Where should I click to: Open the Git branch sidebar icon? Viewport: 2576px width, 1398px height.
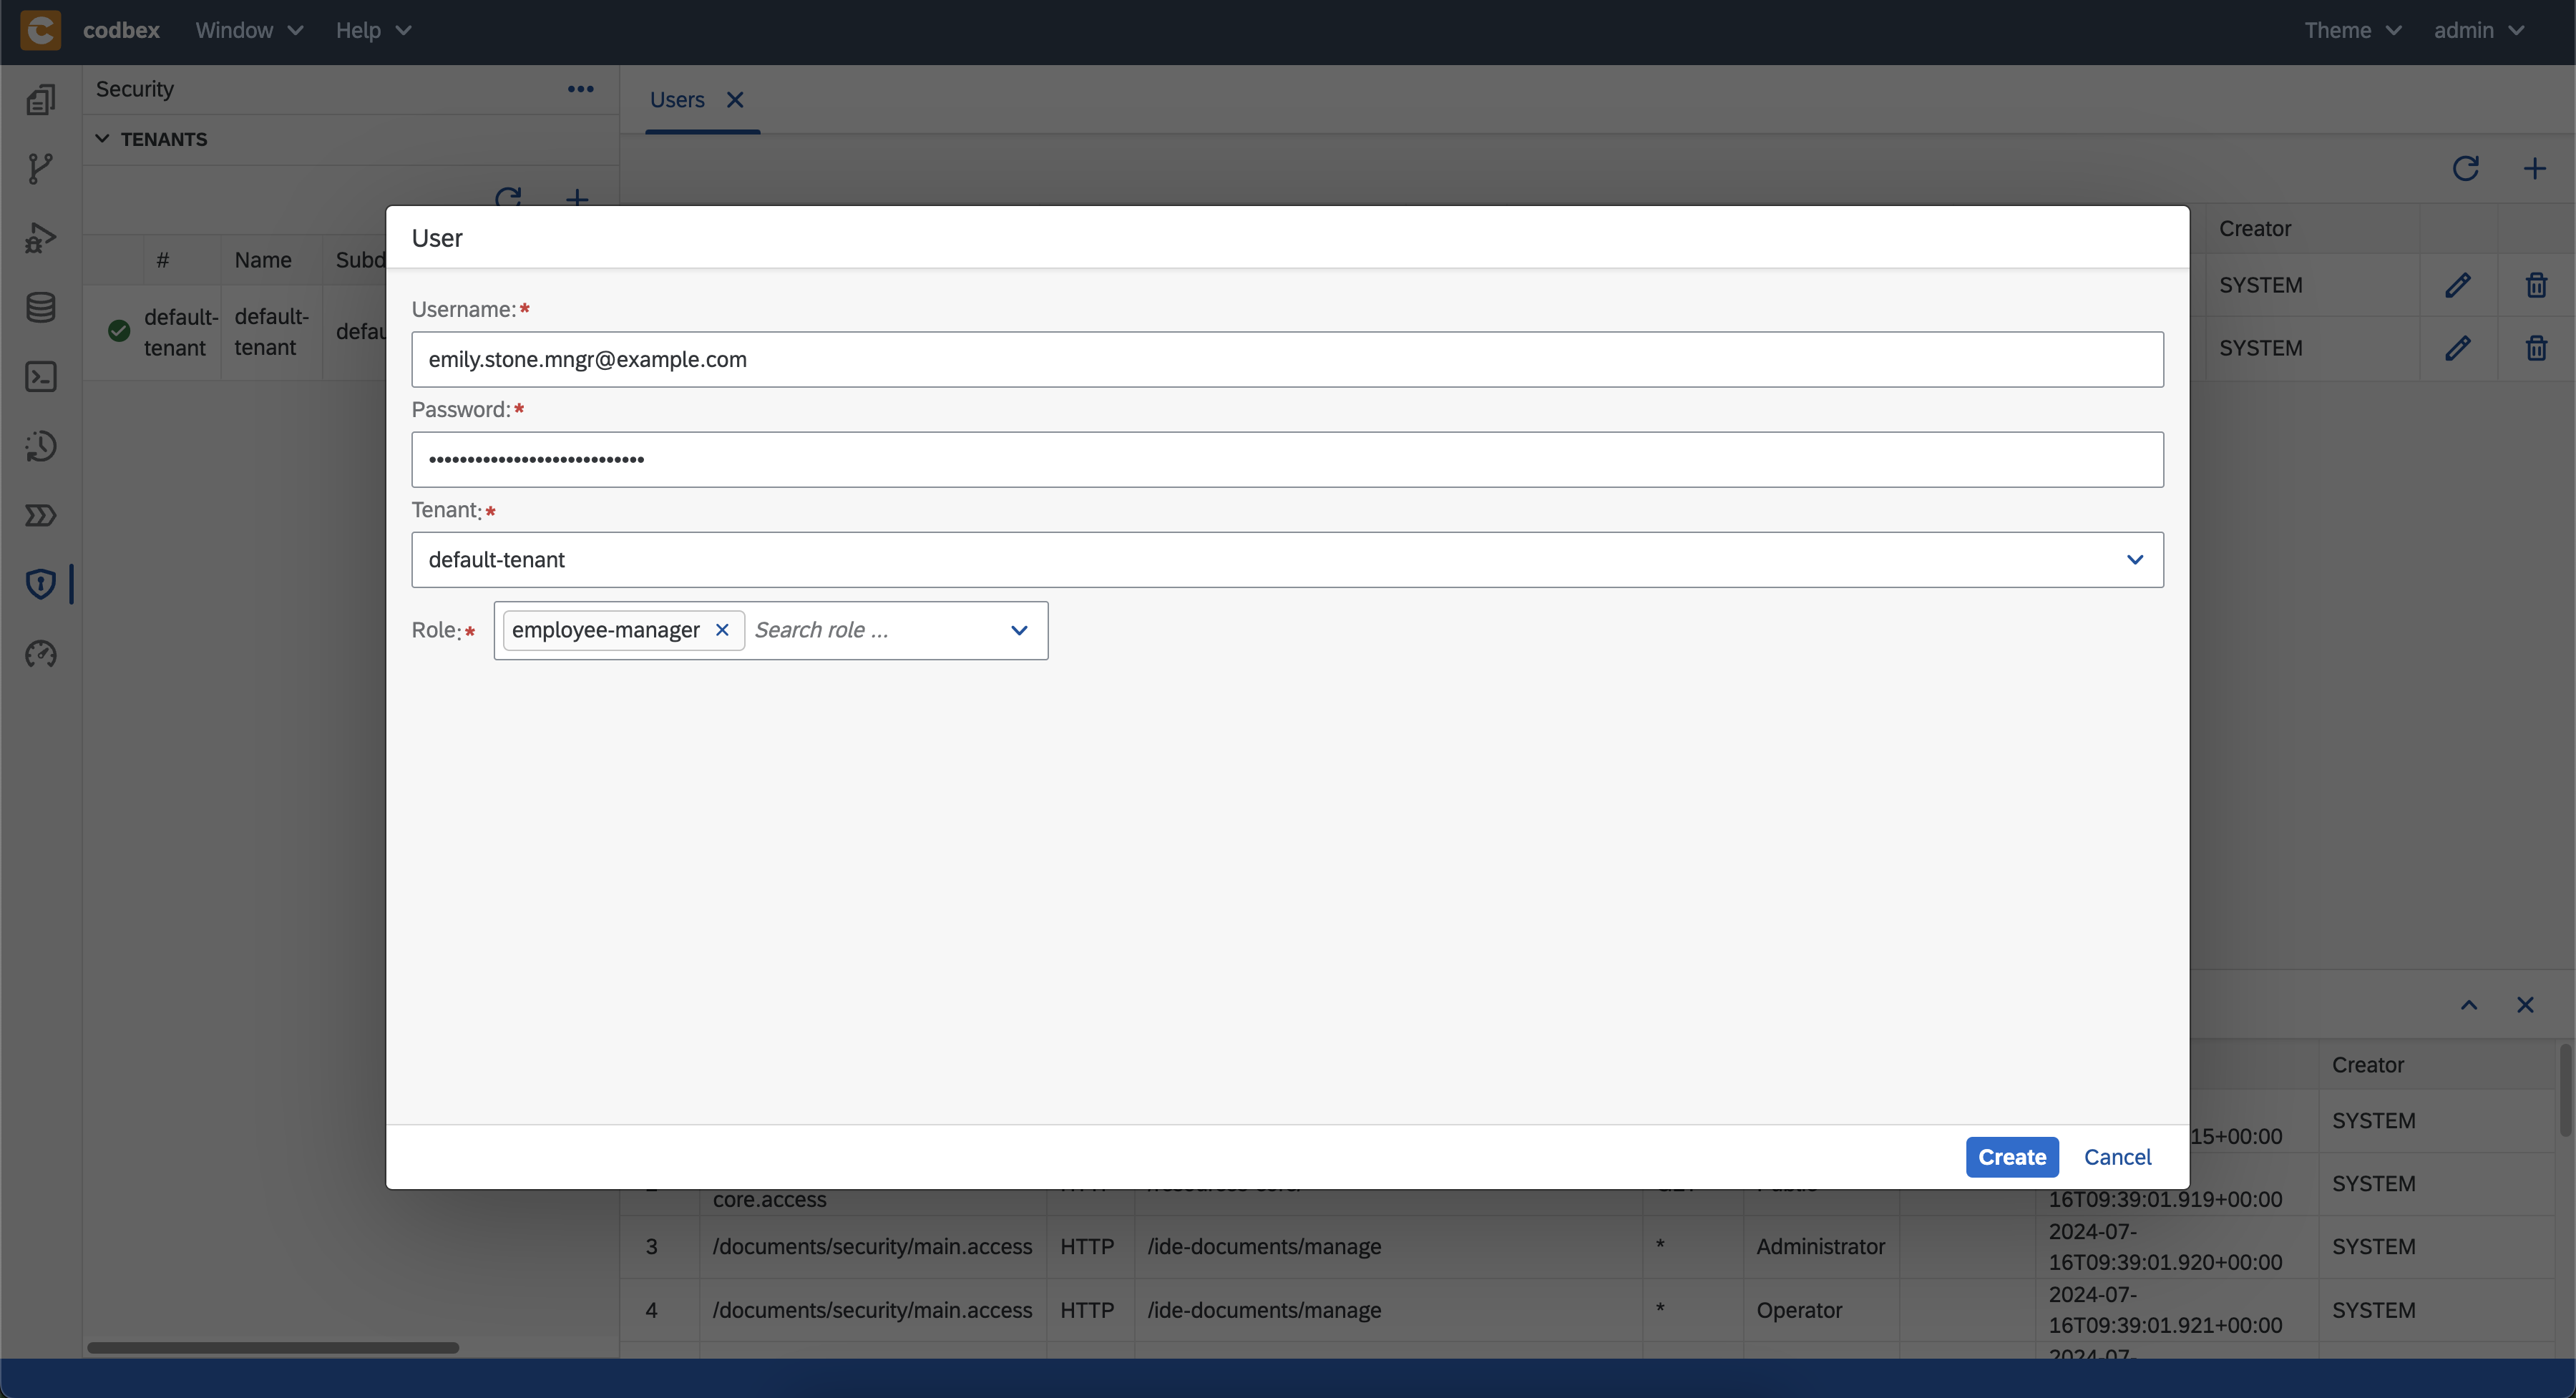tap(41, 168)
